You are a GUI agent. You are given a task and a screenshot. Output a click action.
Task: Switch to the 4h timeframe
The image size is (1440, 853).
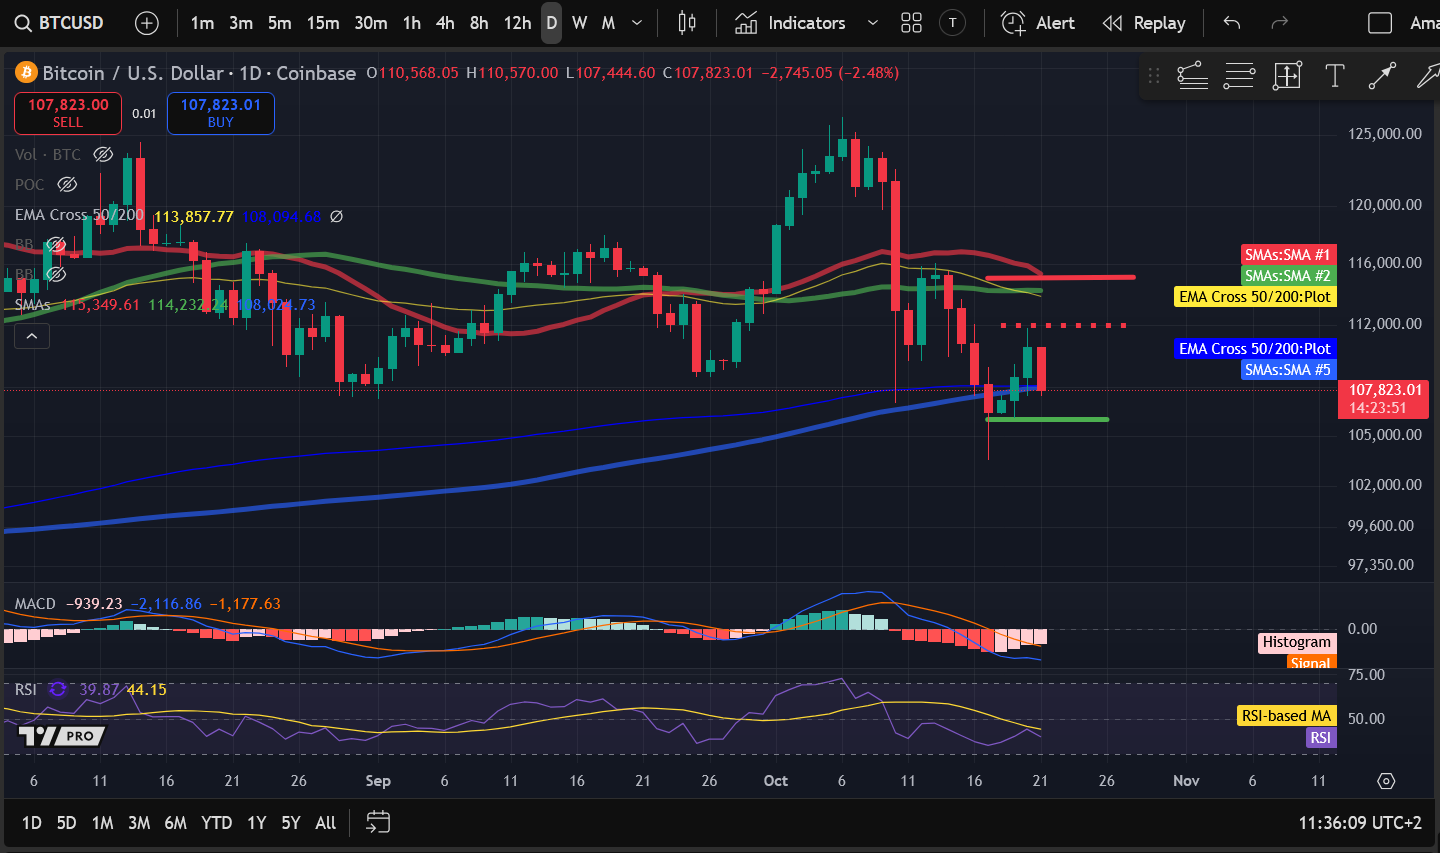445,23
